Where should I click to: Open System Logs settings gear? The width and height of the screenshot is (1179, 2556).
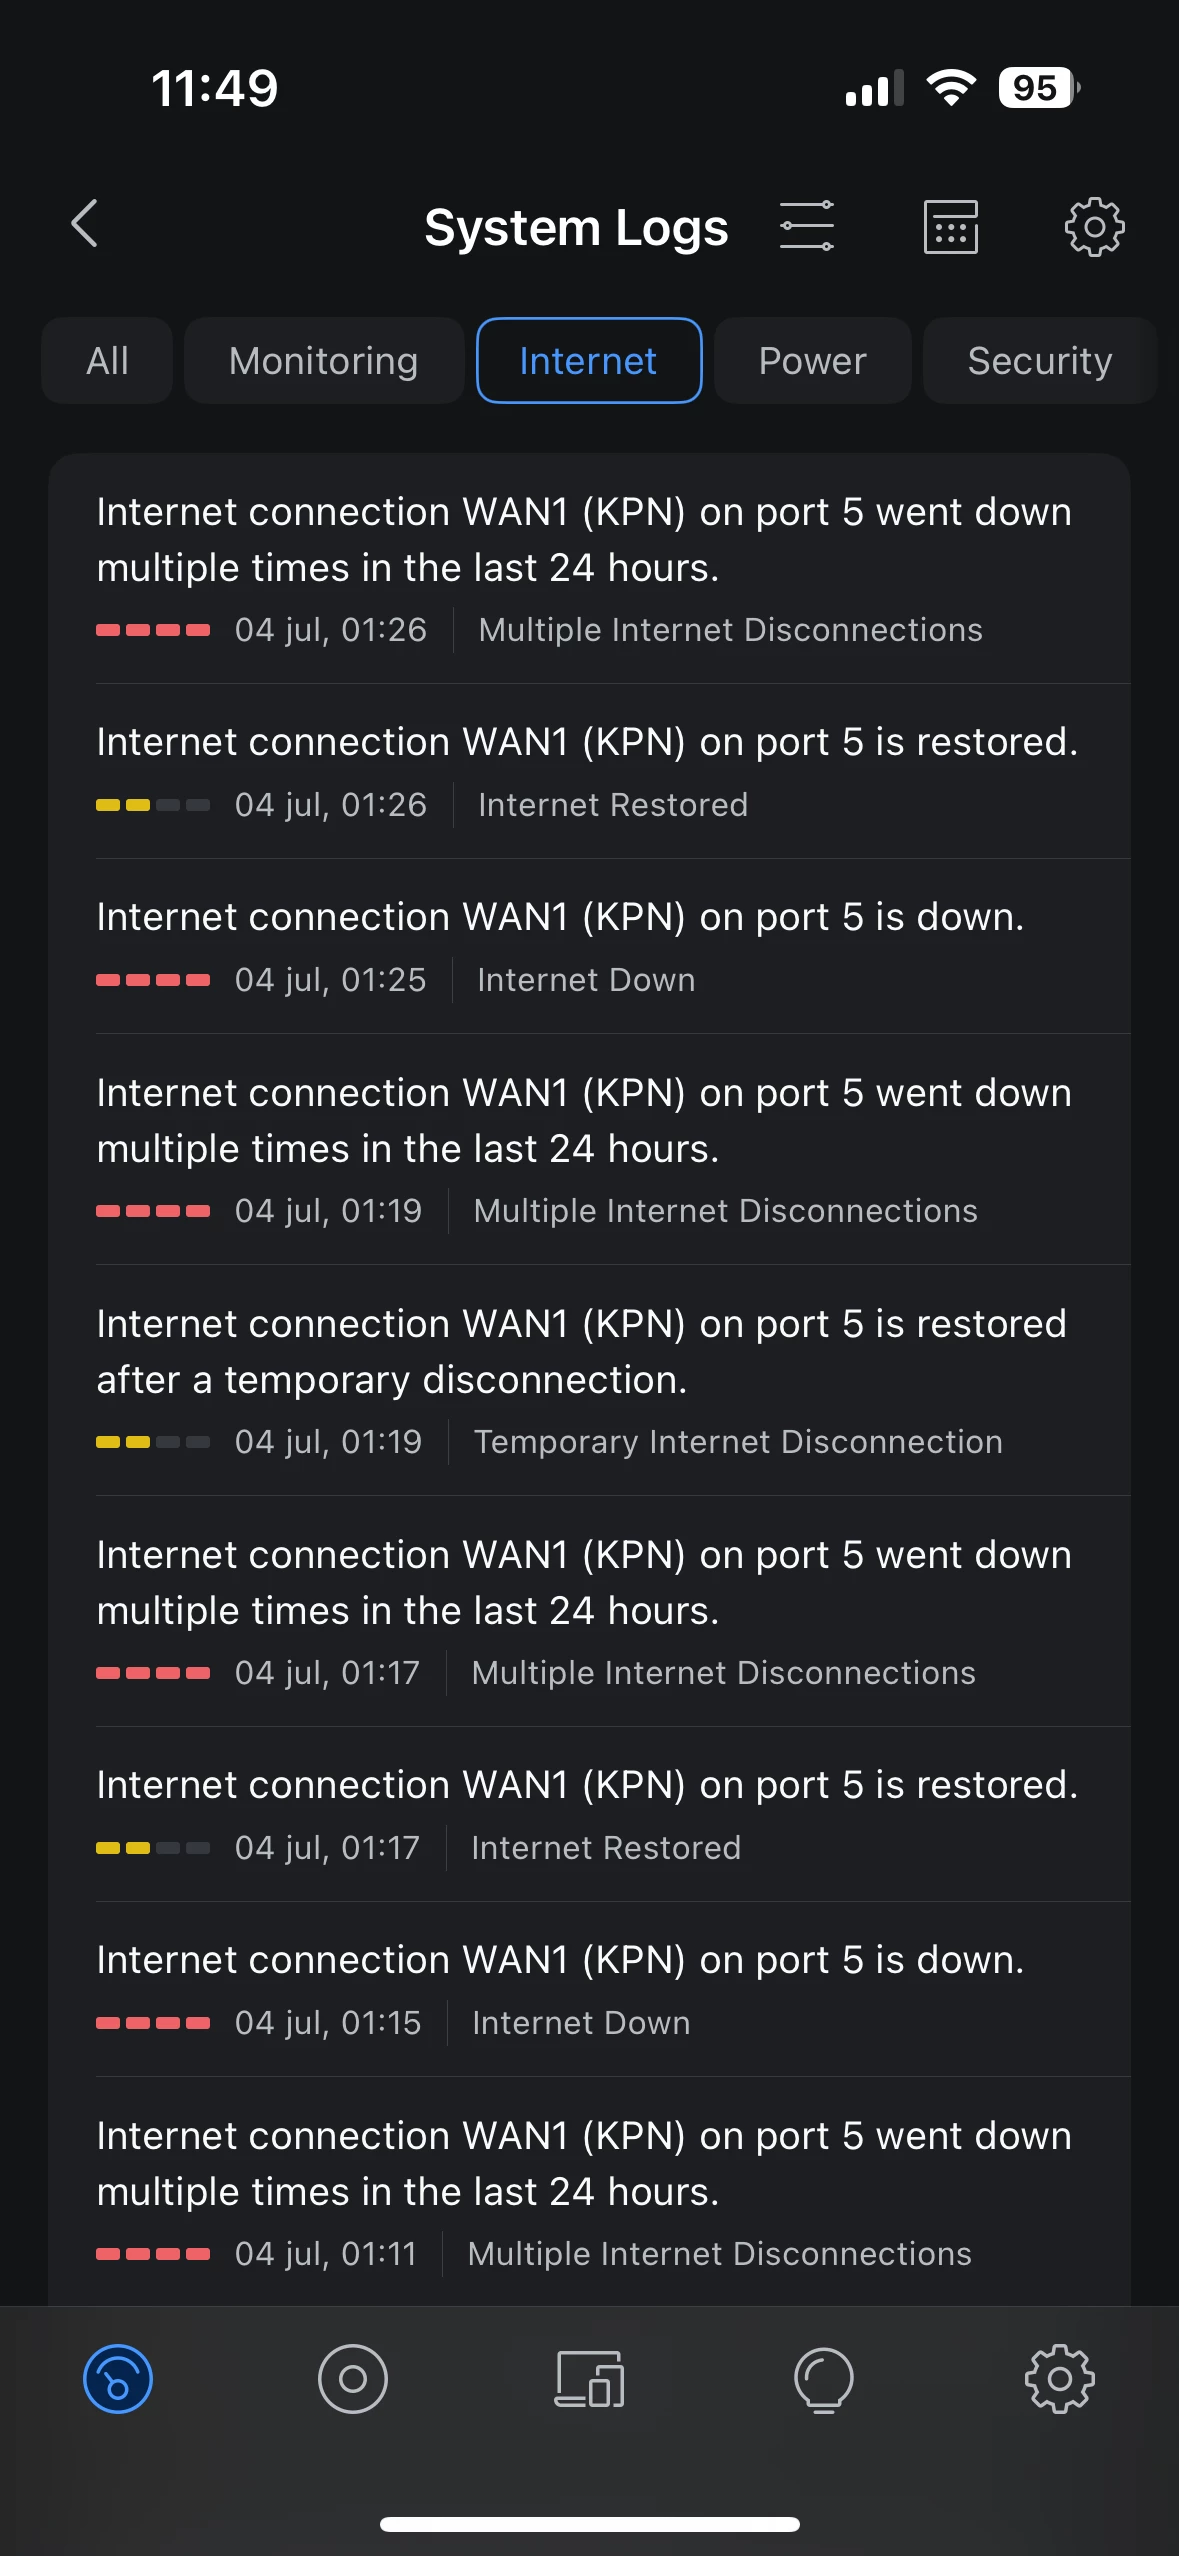(1094, 227)
